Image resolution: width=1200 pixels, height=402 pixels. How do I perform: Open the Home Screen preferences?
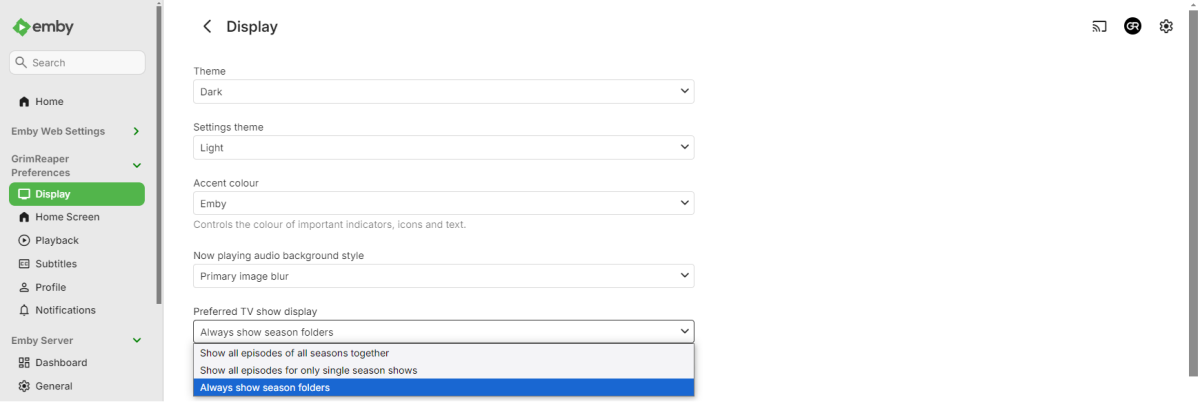point(67,217)
